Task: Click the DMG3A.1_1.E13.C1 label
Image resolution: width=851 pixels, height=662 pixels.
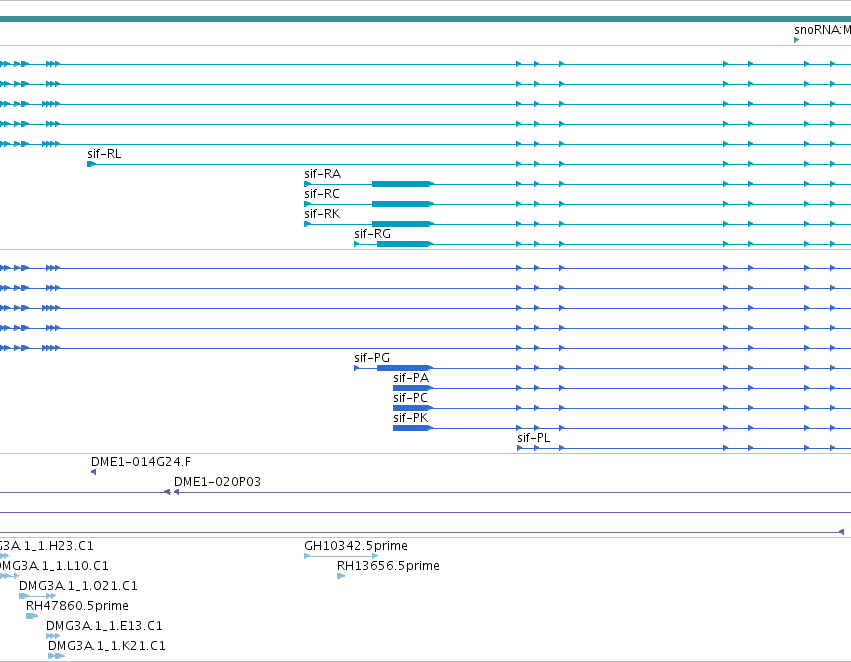Action: 104,626
